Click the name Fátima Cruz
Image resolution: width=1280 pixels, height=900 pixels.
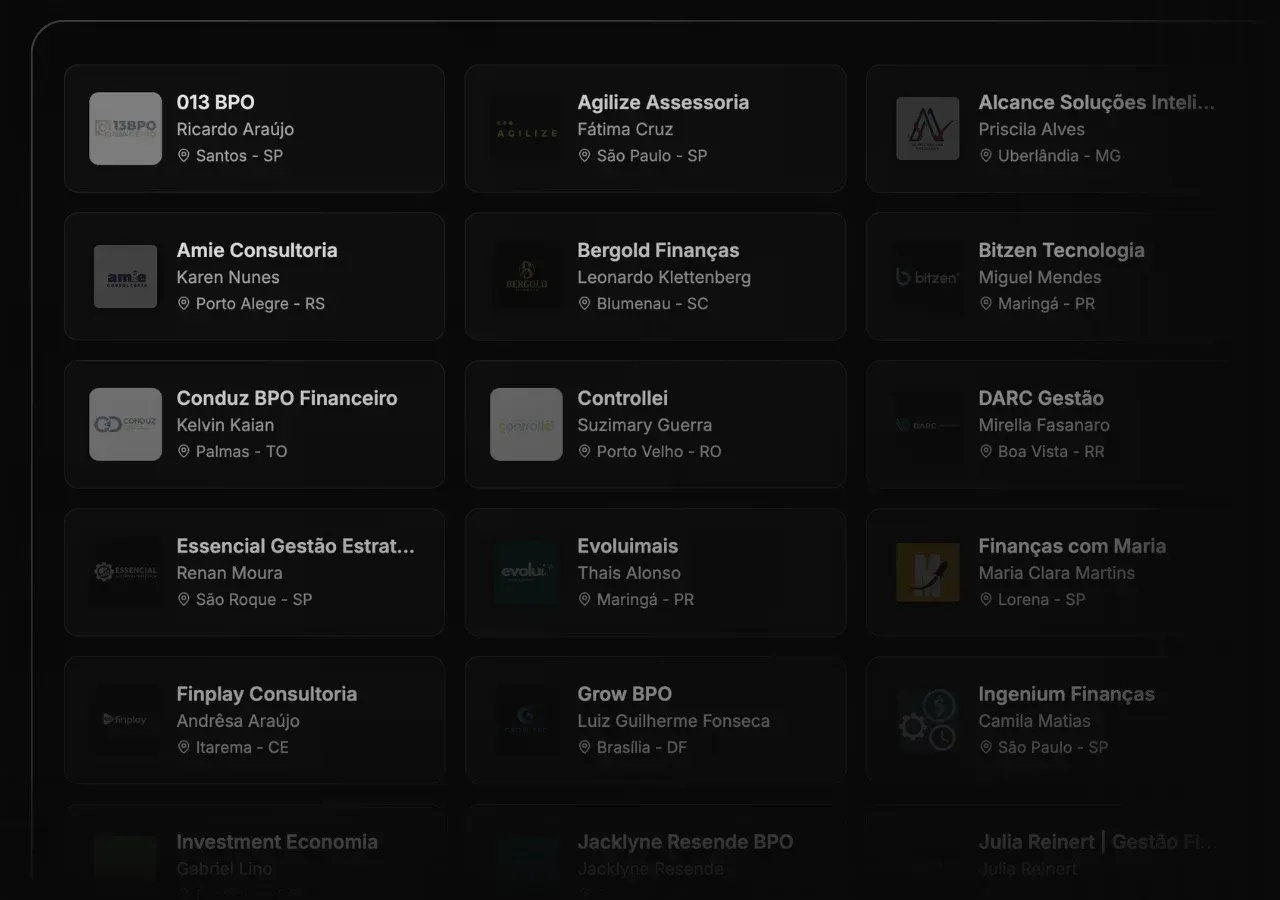(x=625, y=129)
